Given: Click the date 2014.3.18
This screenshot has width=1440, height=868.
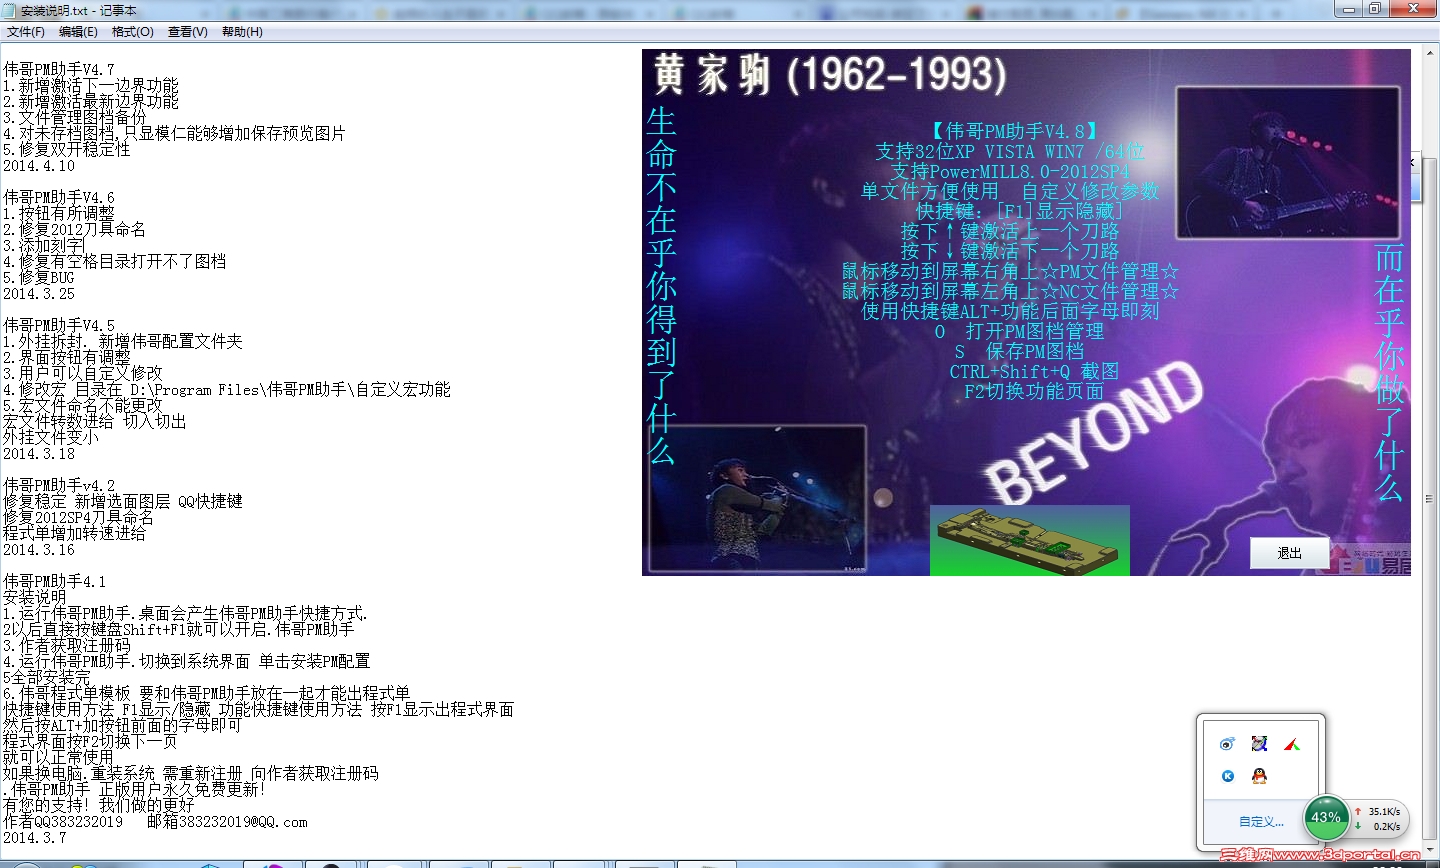Looking at the screenshot, I should (x=39, y=454).
